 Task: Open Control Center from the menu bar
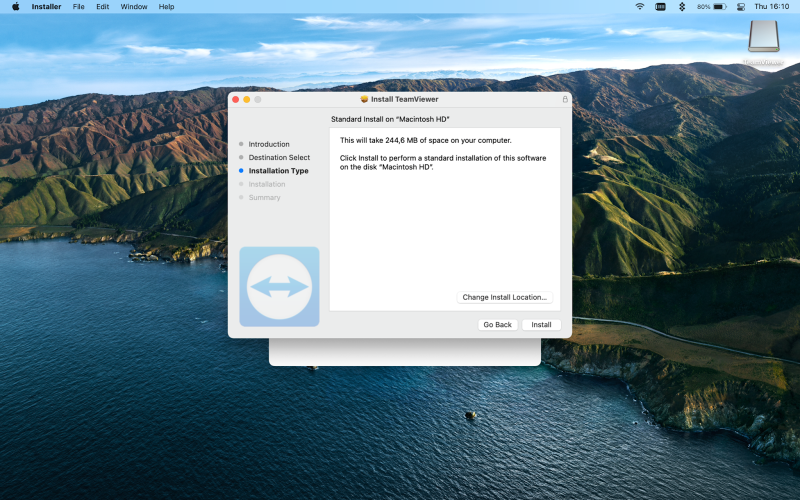[x=741, y=7]
